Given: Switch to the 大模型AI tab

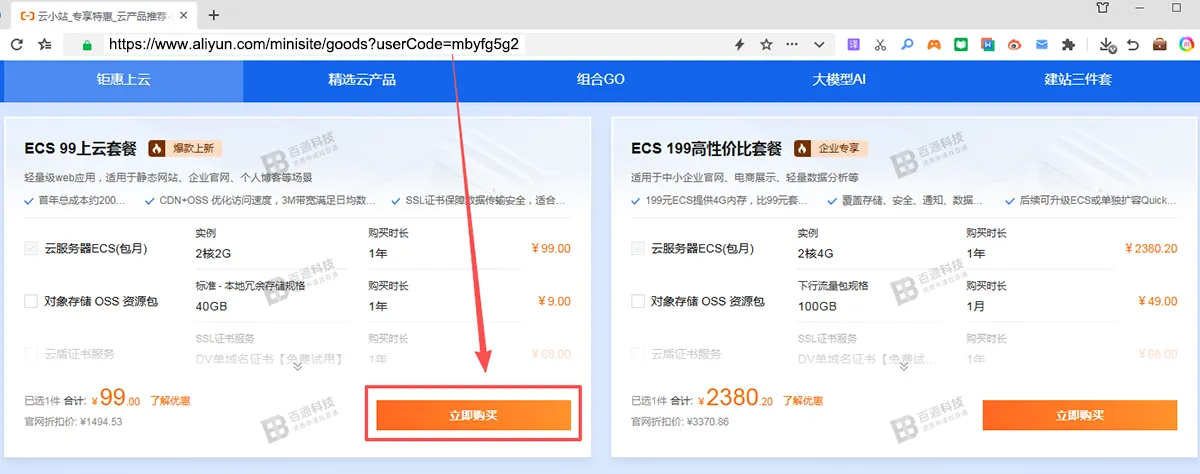Looking at the screenshot, I should [839, 80].
